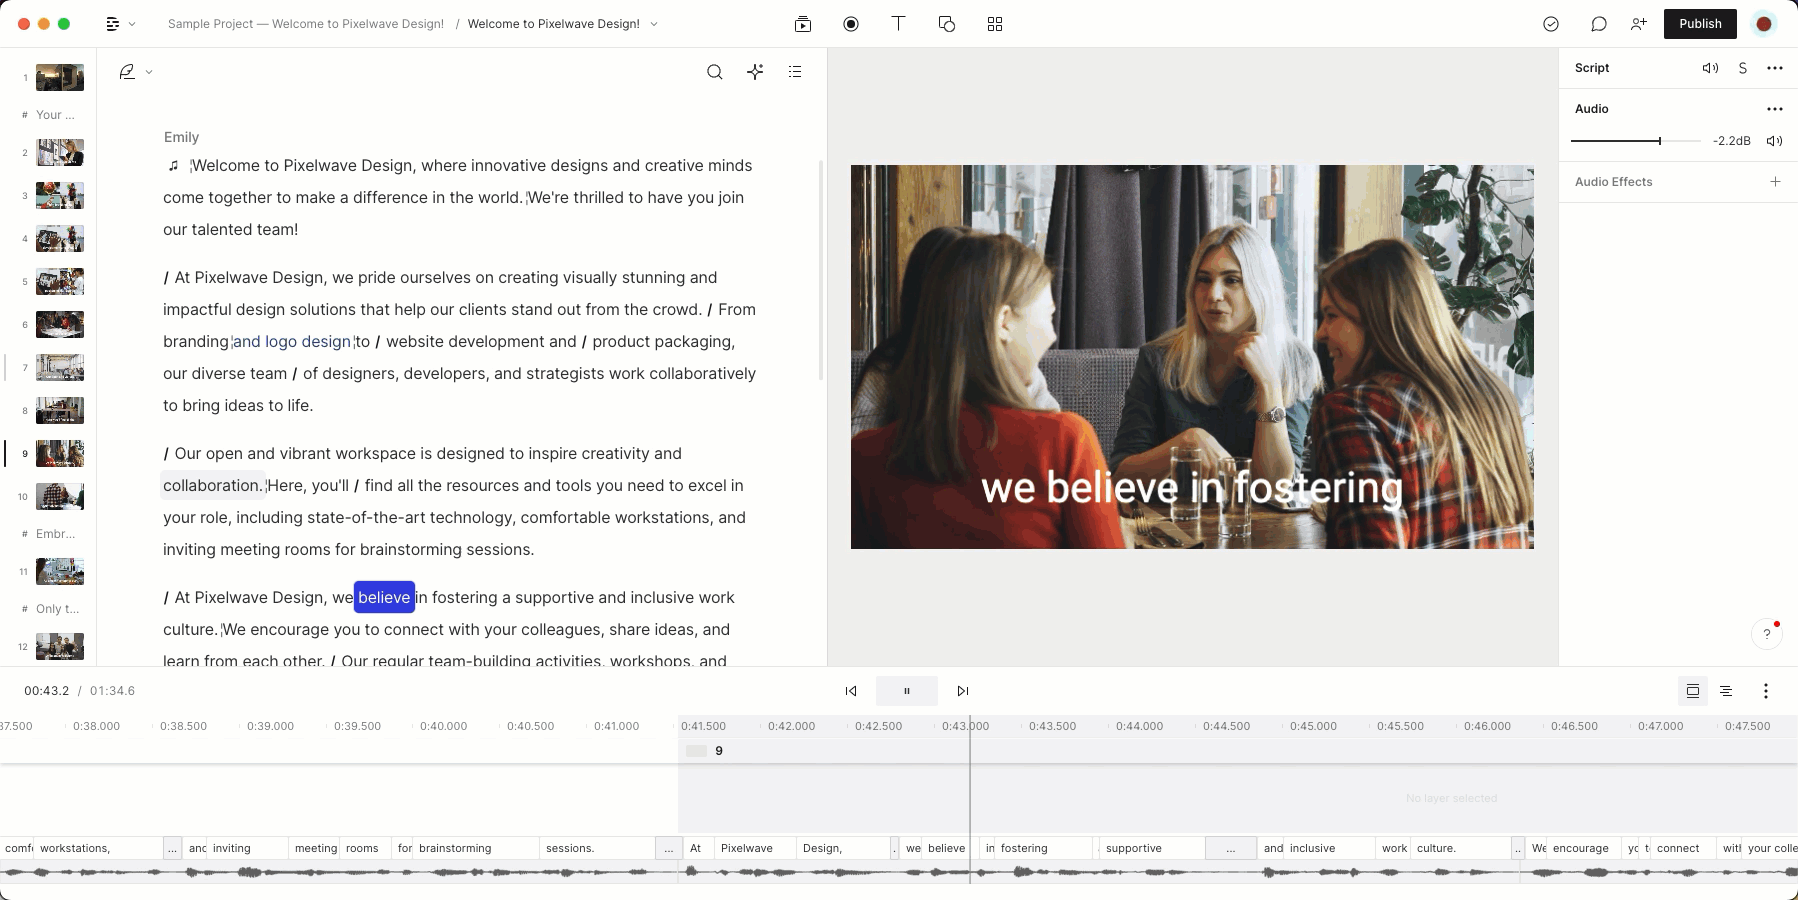Image resolution: width=1798 pixels, height=900 pixels.
Task: Search the script with magnifier icon
Action: coord(715,72)
